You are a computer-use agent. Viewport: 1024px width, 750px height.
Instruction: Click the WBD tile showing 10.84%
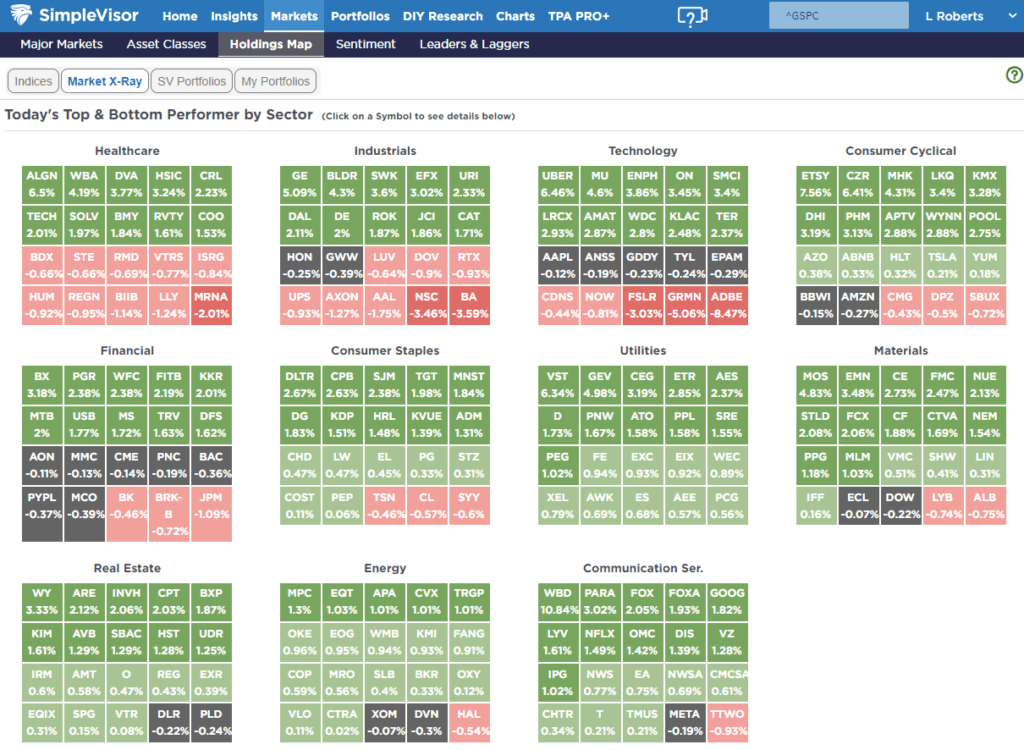point(558,602)
